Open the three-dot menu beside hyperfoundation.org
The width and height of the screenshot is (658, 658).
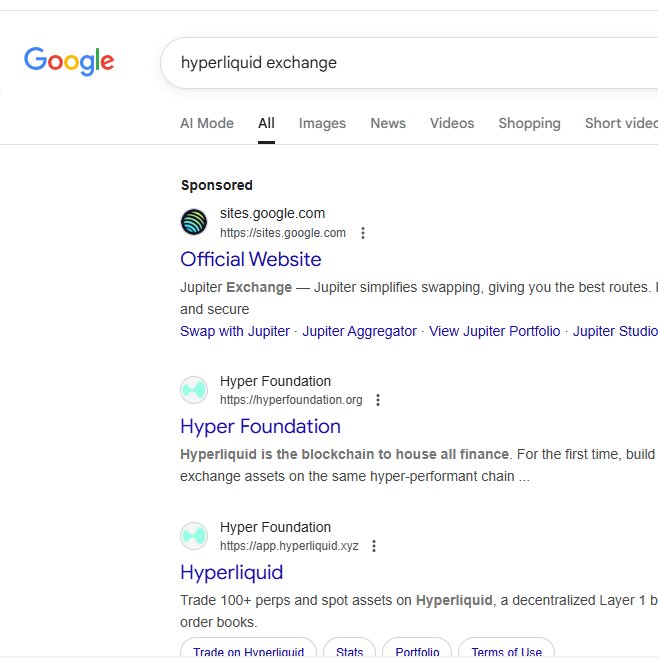point(378,400)
